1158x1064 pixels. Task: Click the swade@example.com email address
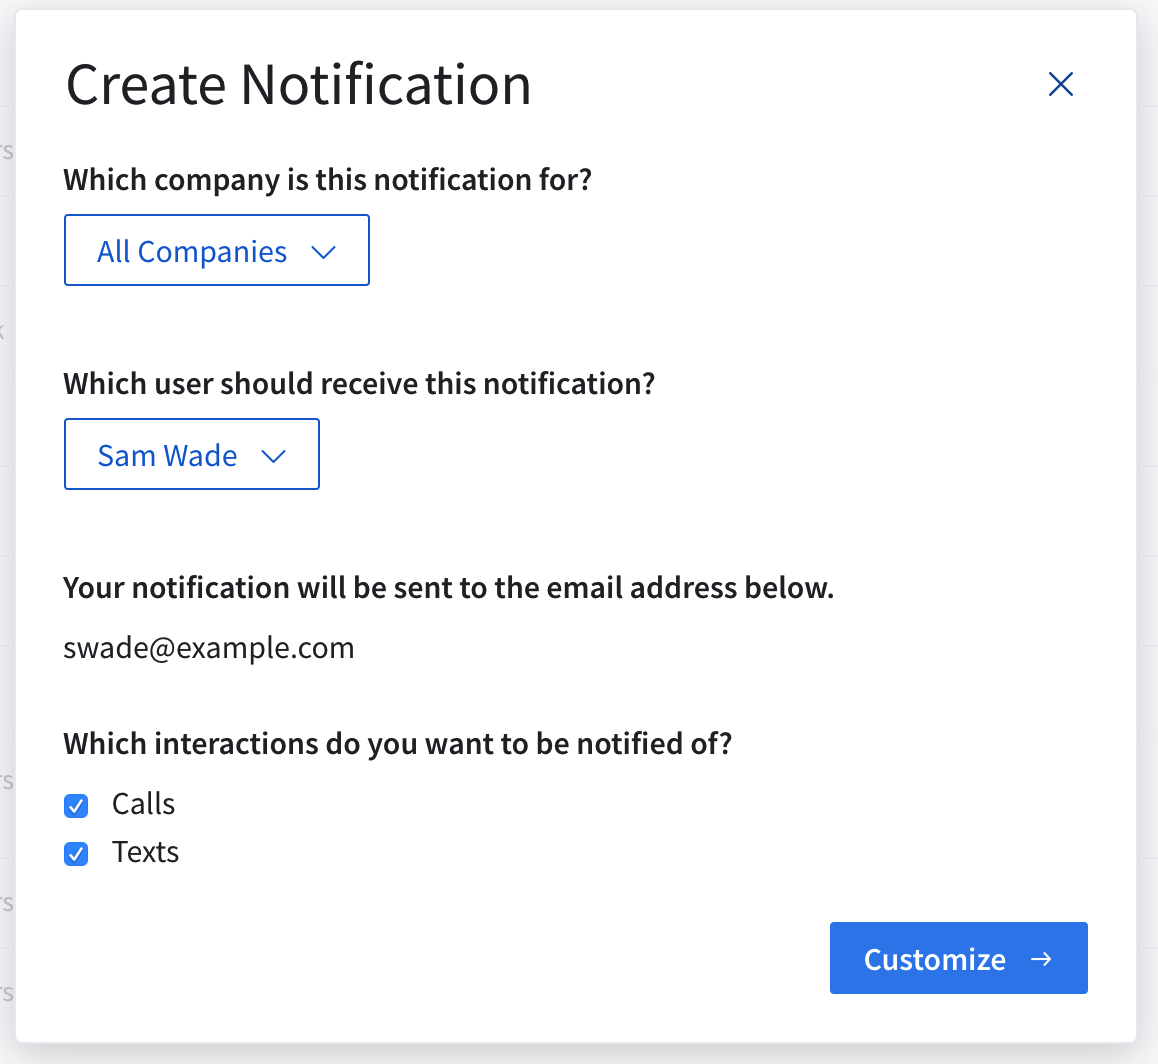click(x=209, y=647)
